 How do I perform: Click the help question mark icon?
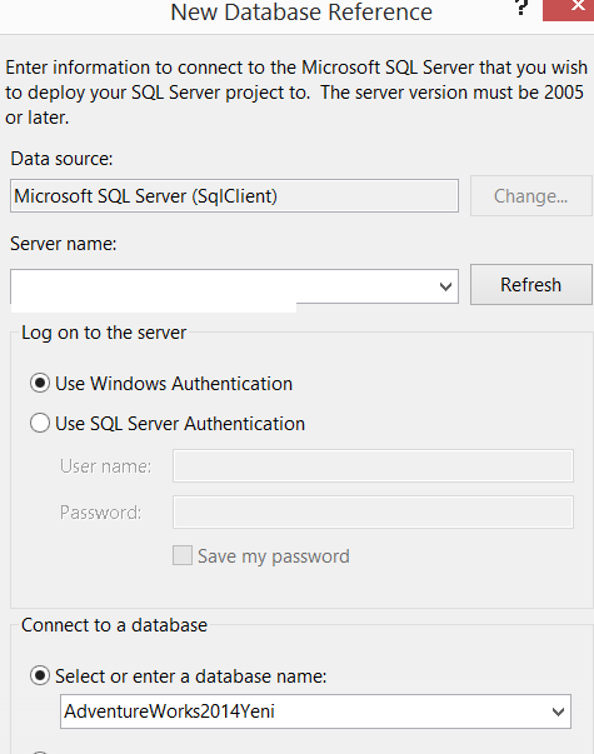521,7
